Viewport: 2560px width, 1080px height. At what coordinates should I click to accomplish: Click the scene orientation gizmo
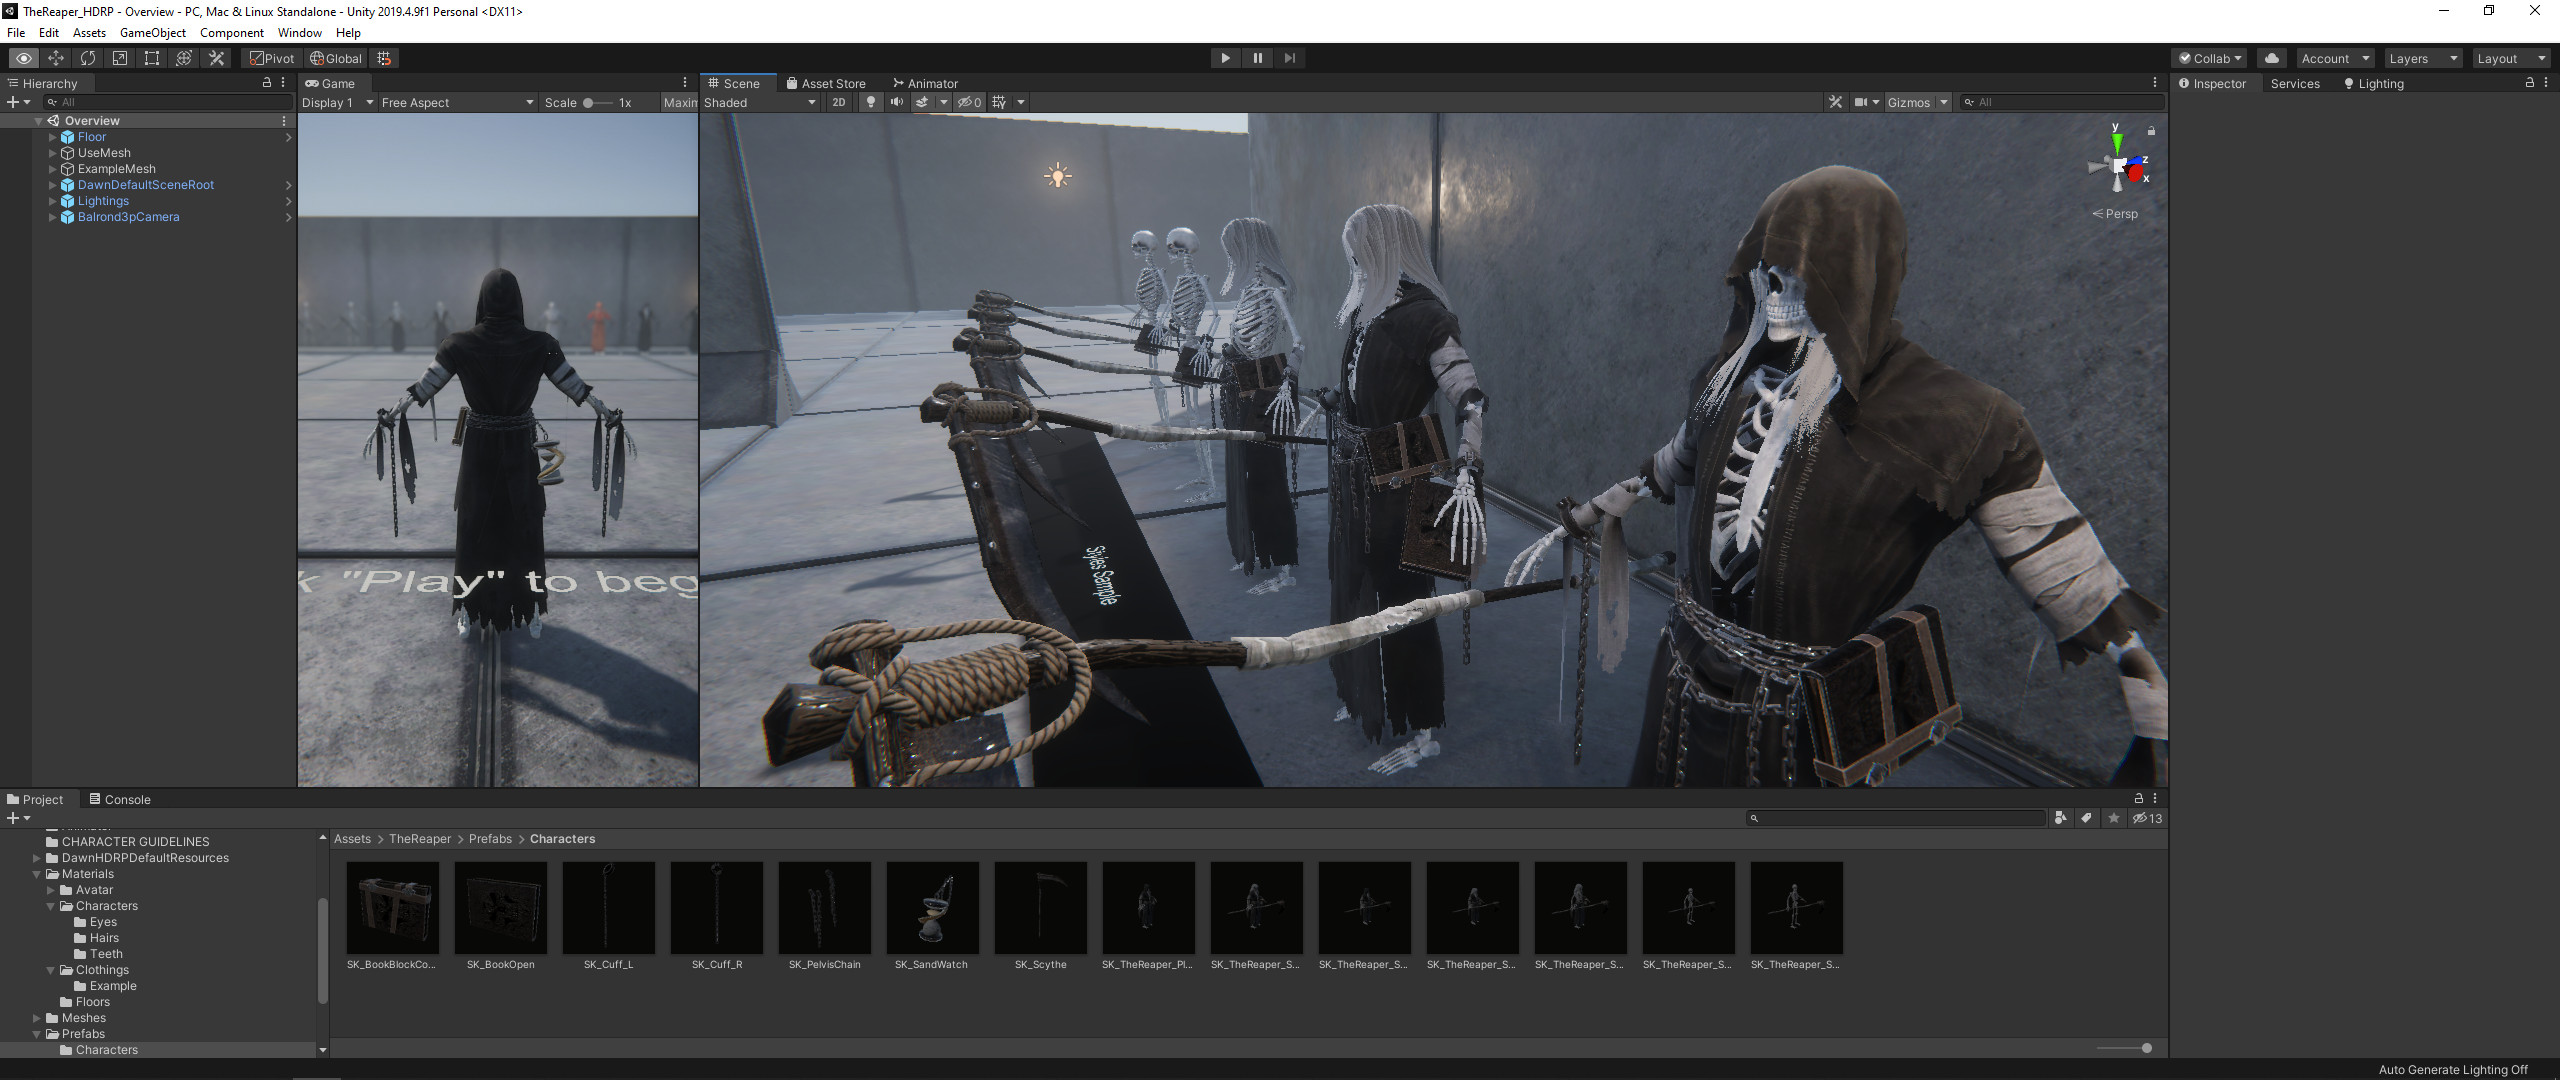pyautogui.click(x=2118, y=166)
